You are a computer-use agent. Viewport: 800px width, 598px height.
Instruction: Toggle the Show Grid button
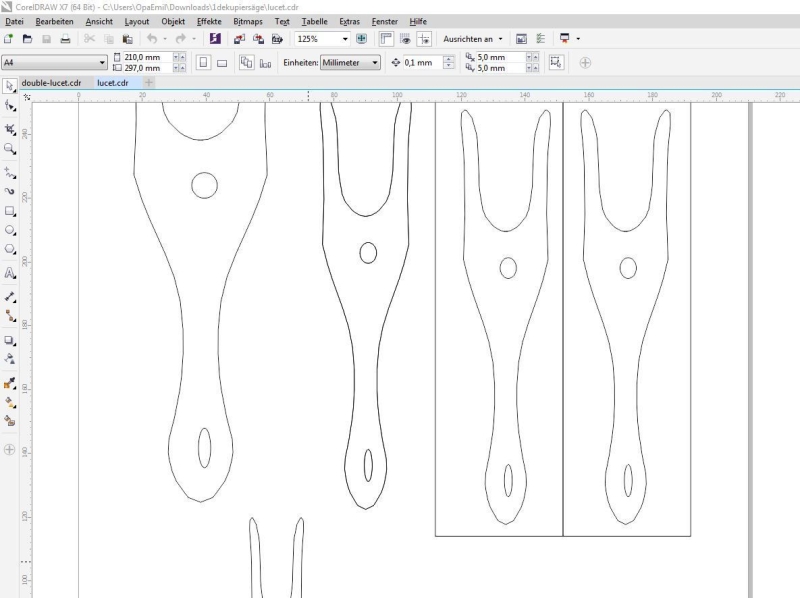405,39
